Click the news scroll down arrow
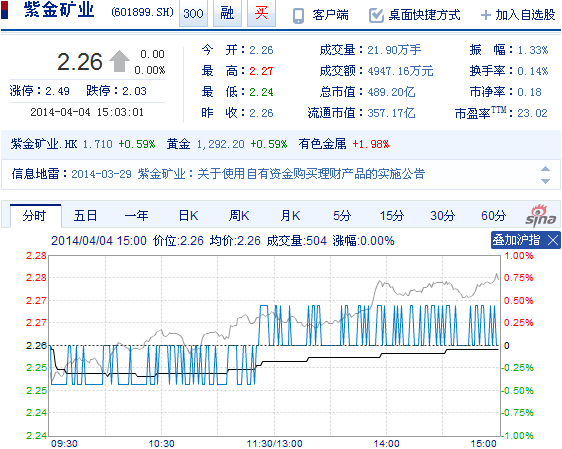This screenshot has width=562, height=449. coord(545,181)
